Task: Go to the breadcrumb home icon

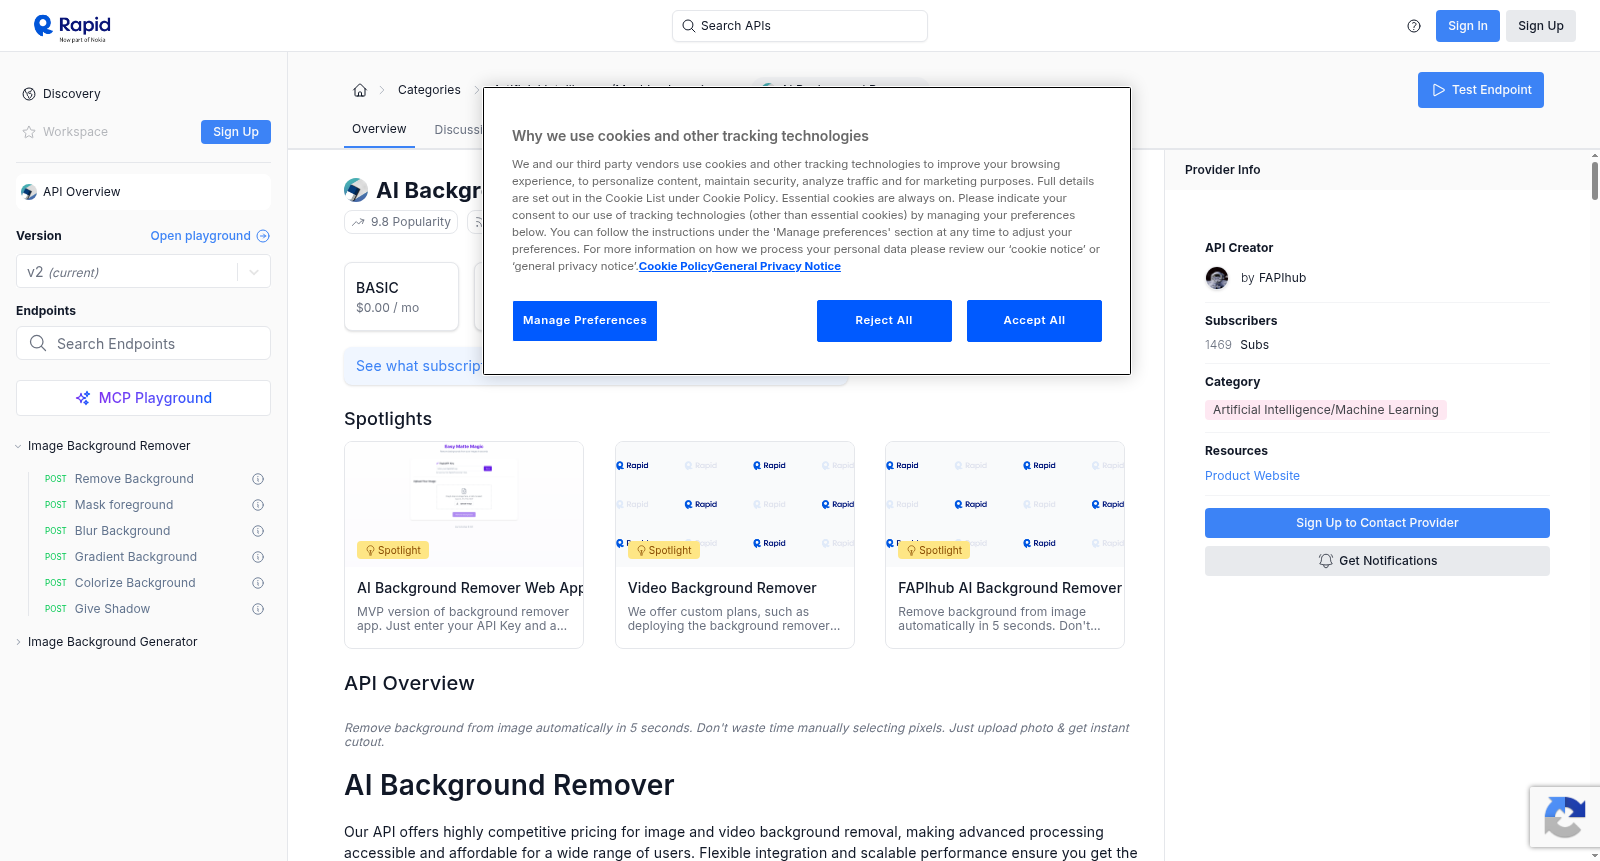Action: coord(360,90)
